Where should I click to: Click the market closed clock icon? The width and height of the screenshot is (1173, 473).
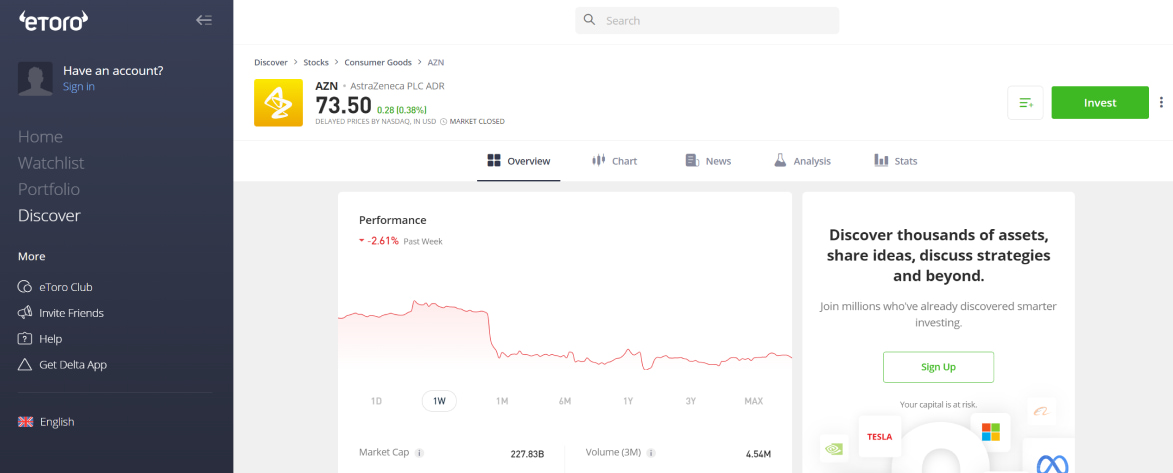[x=443, y=121]
